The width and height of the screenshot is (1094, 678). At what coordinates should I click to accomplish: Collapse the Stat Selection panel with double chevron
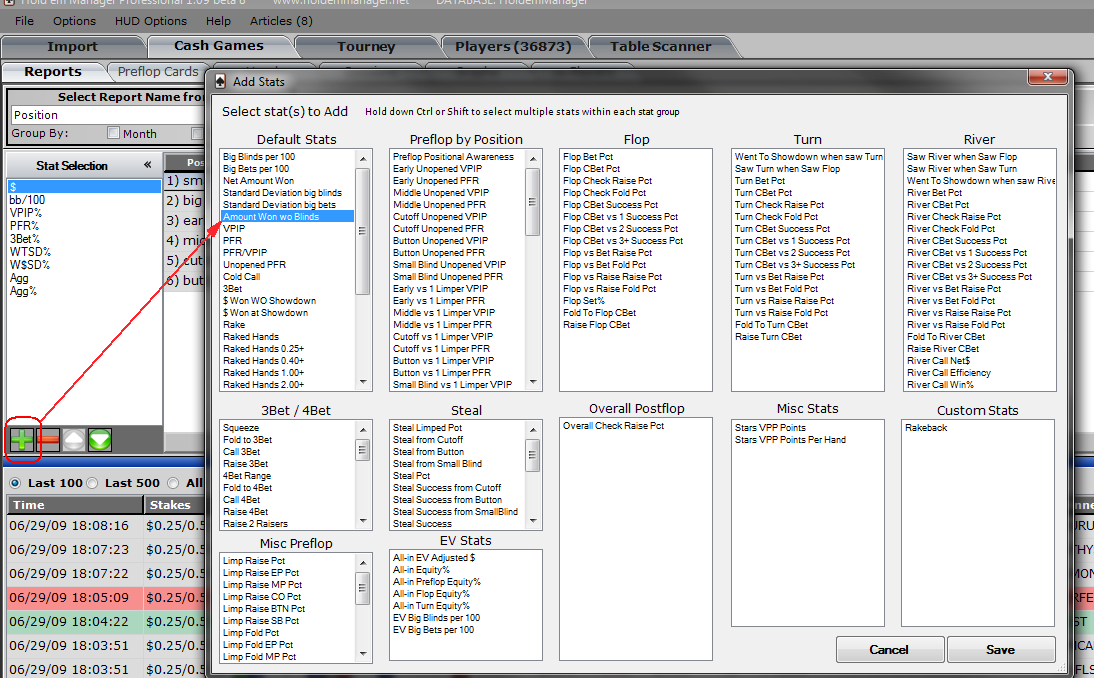click(x=148, y=165)
